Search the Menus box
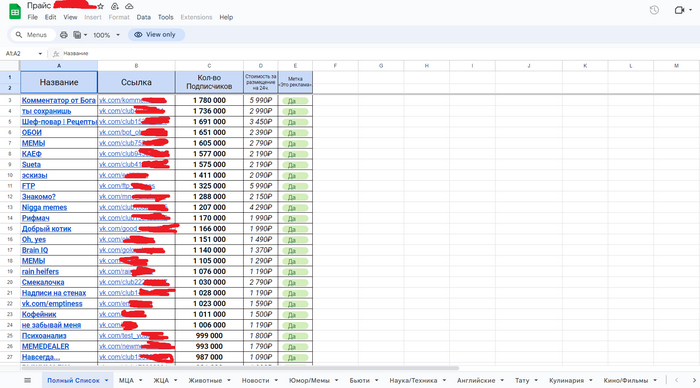The height and width of the screenshot is (388, 700). click(x=32, y=35)
